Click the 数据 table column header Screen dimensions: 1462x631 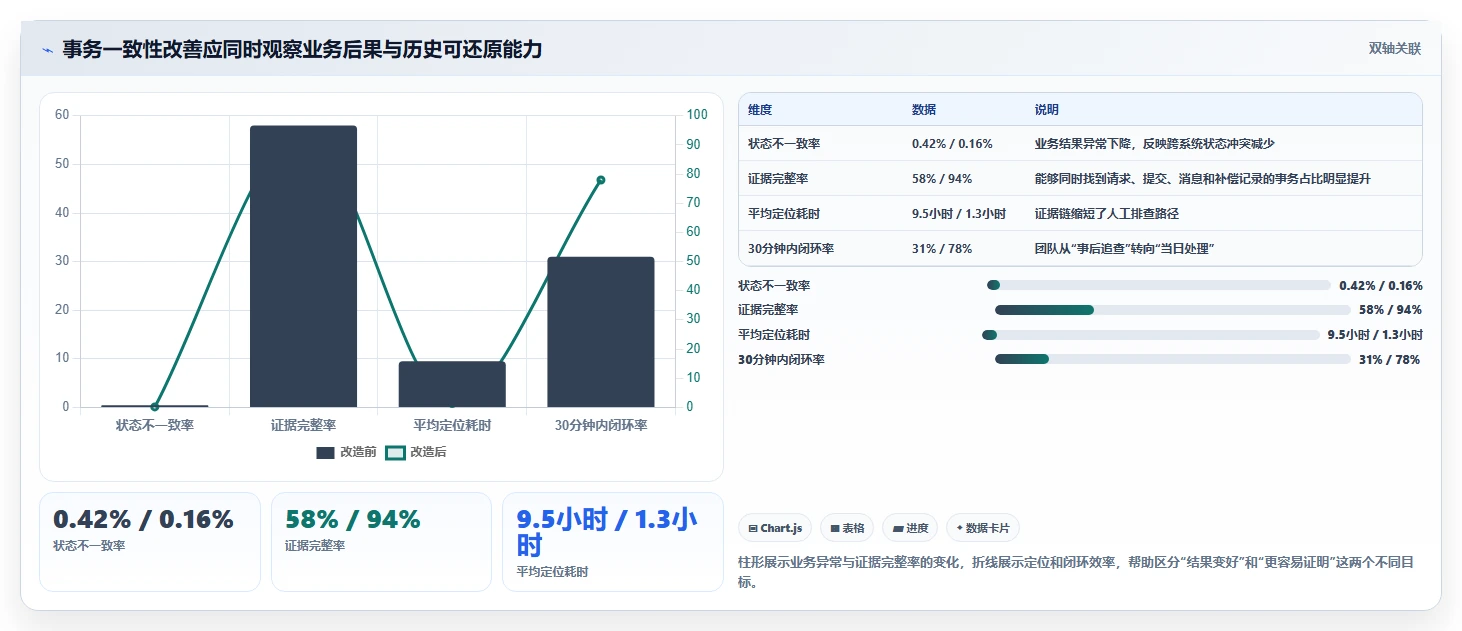click(x=924, y=110)
